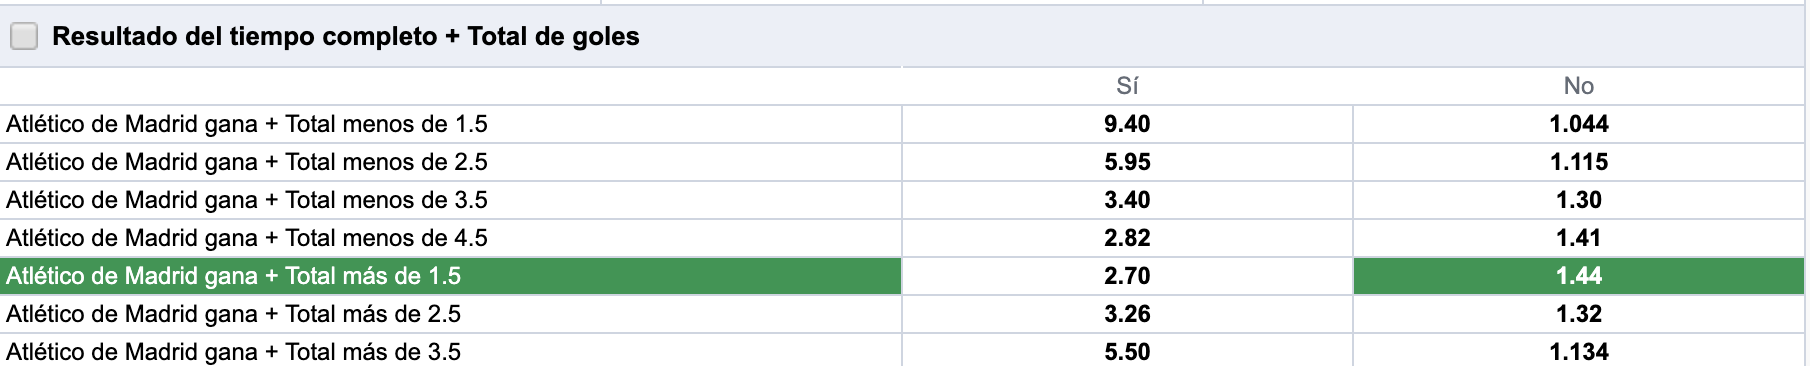The image size is (1810, 366).
Task: Pick 5.95 Sí odds for menos de 2.5
Action: [1127, 162]
